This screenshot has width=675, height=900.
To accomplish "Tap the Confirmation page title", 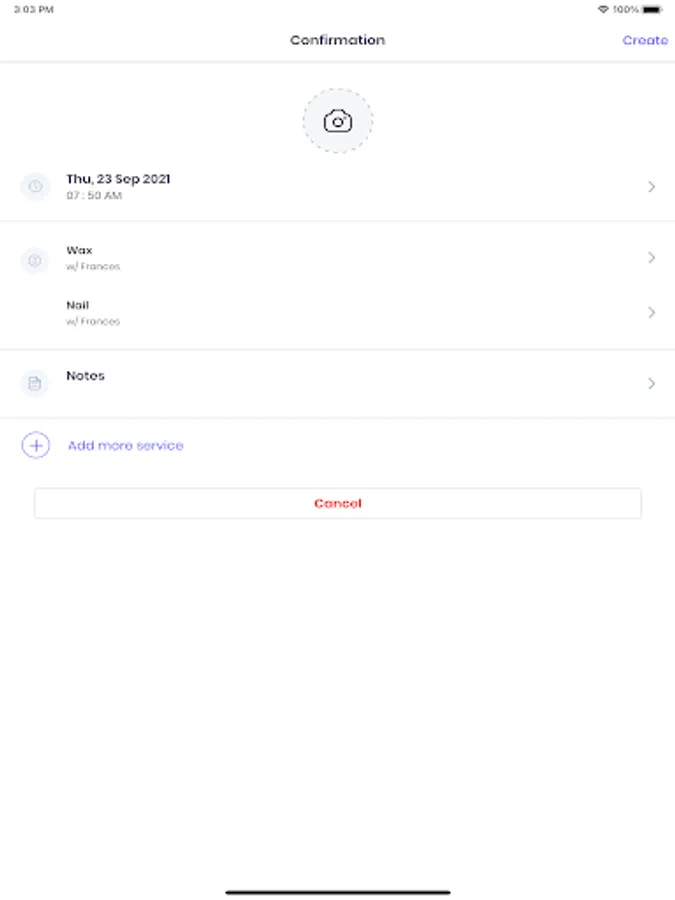I will 337,40.
